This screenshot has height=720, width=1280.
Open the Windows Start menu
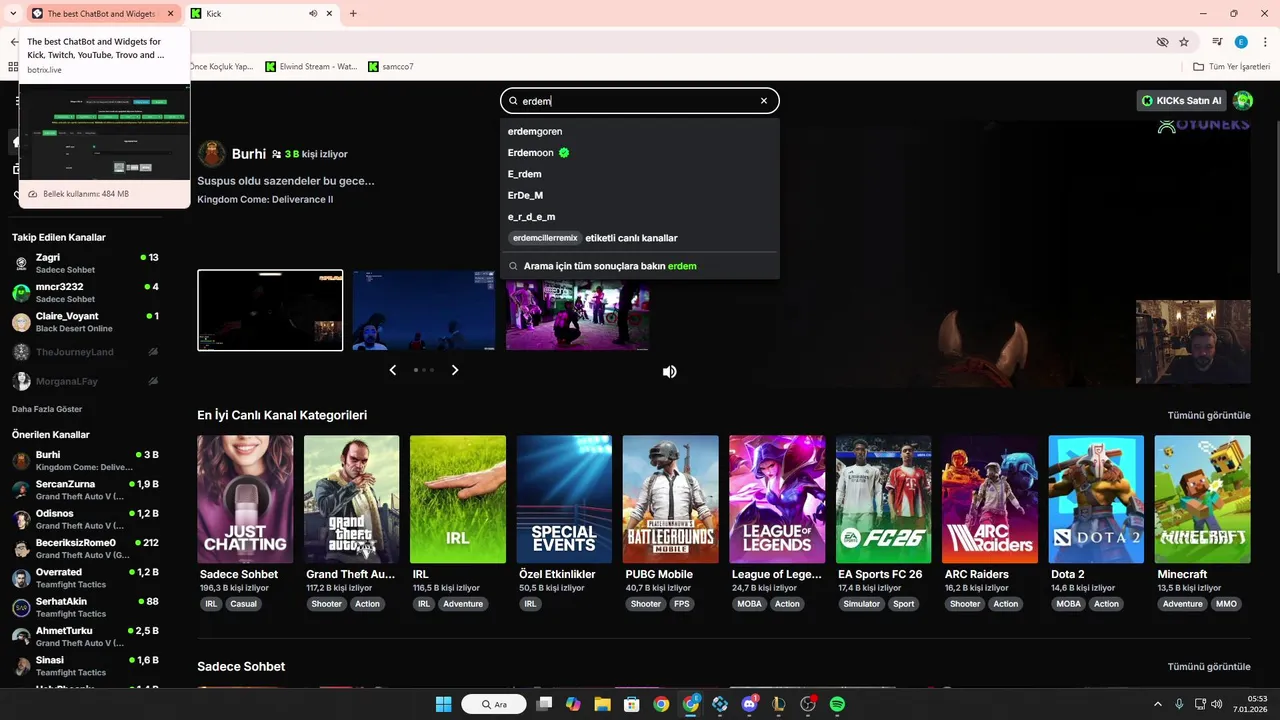click(443, 704)
